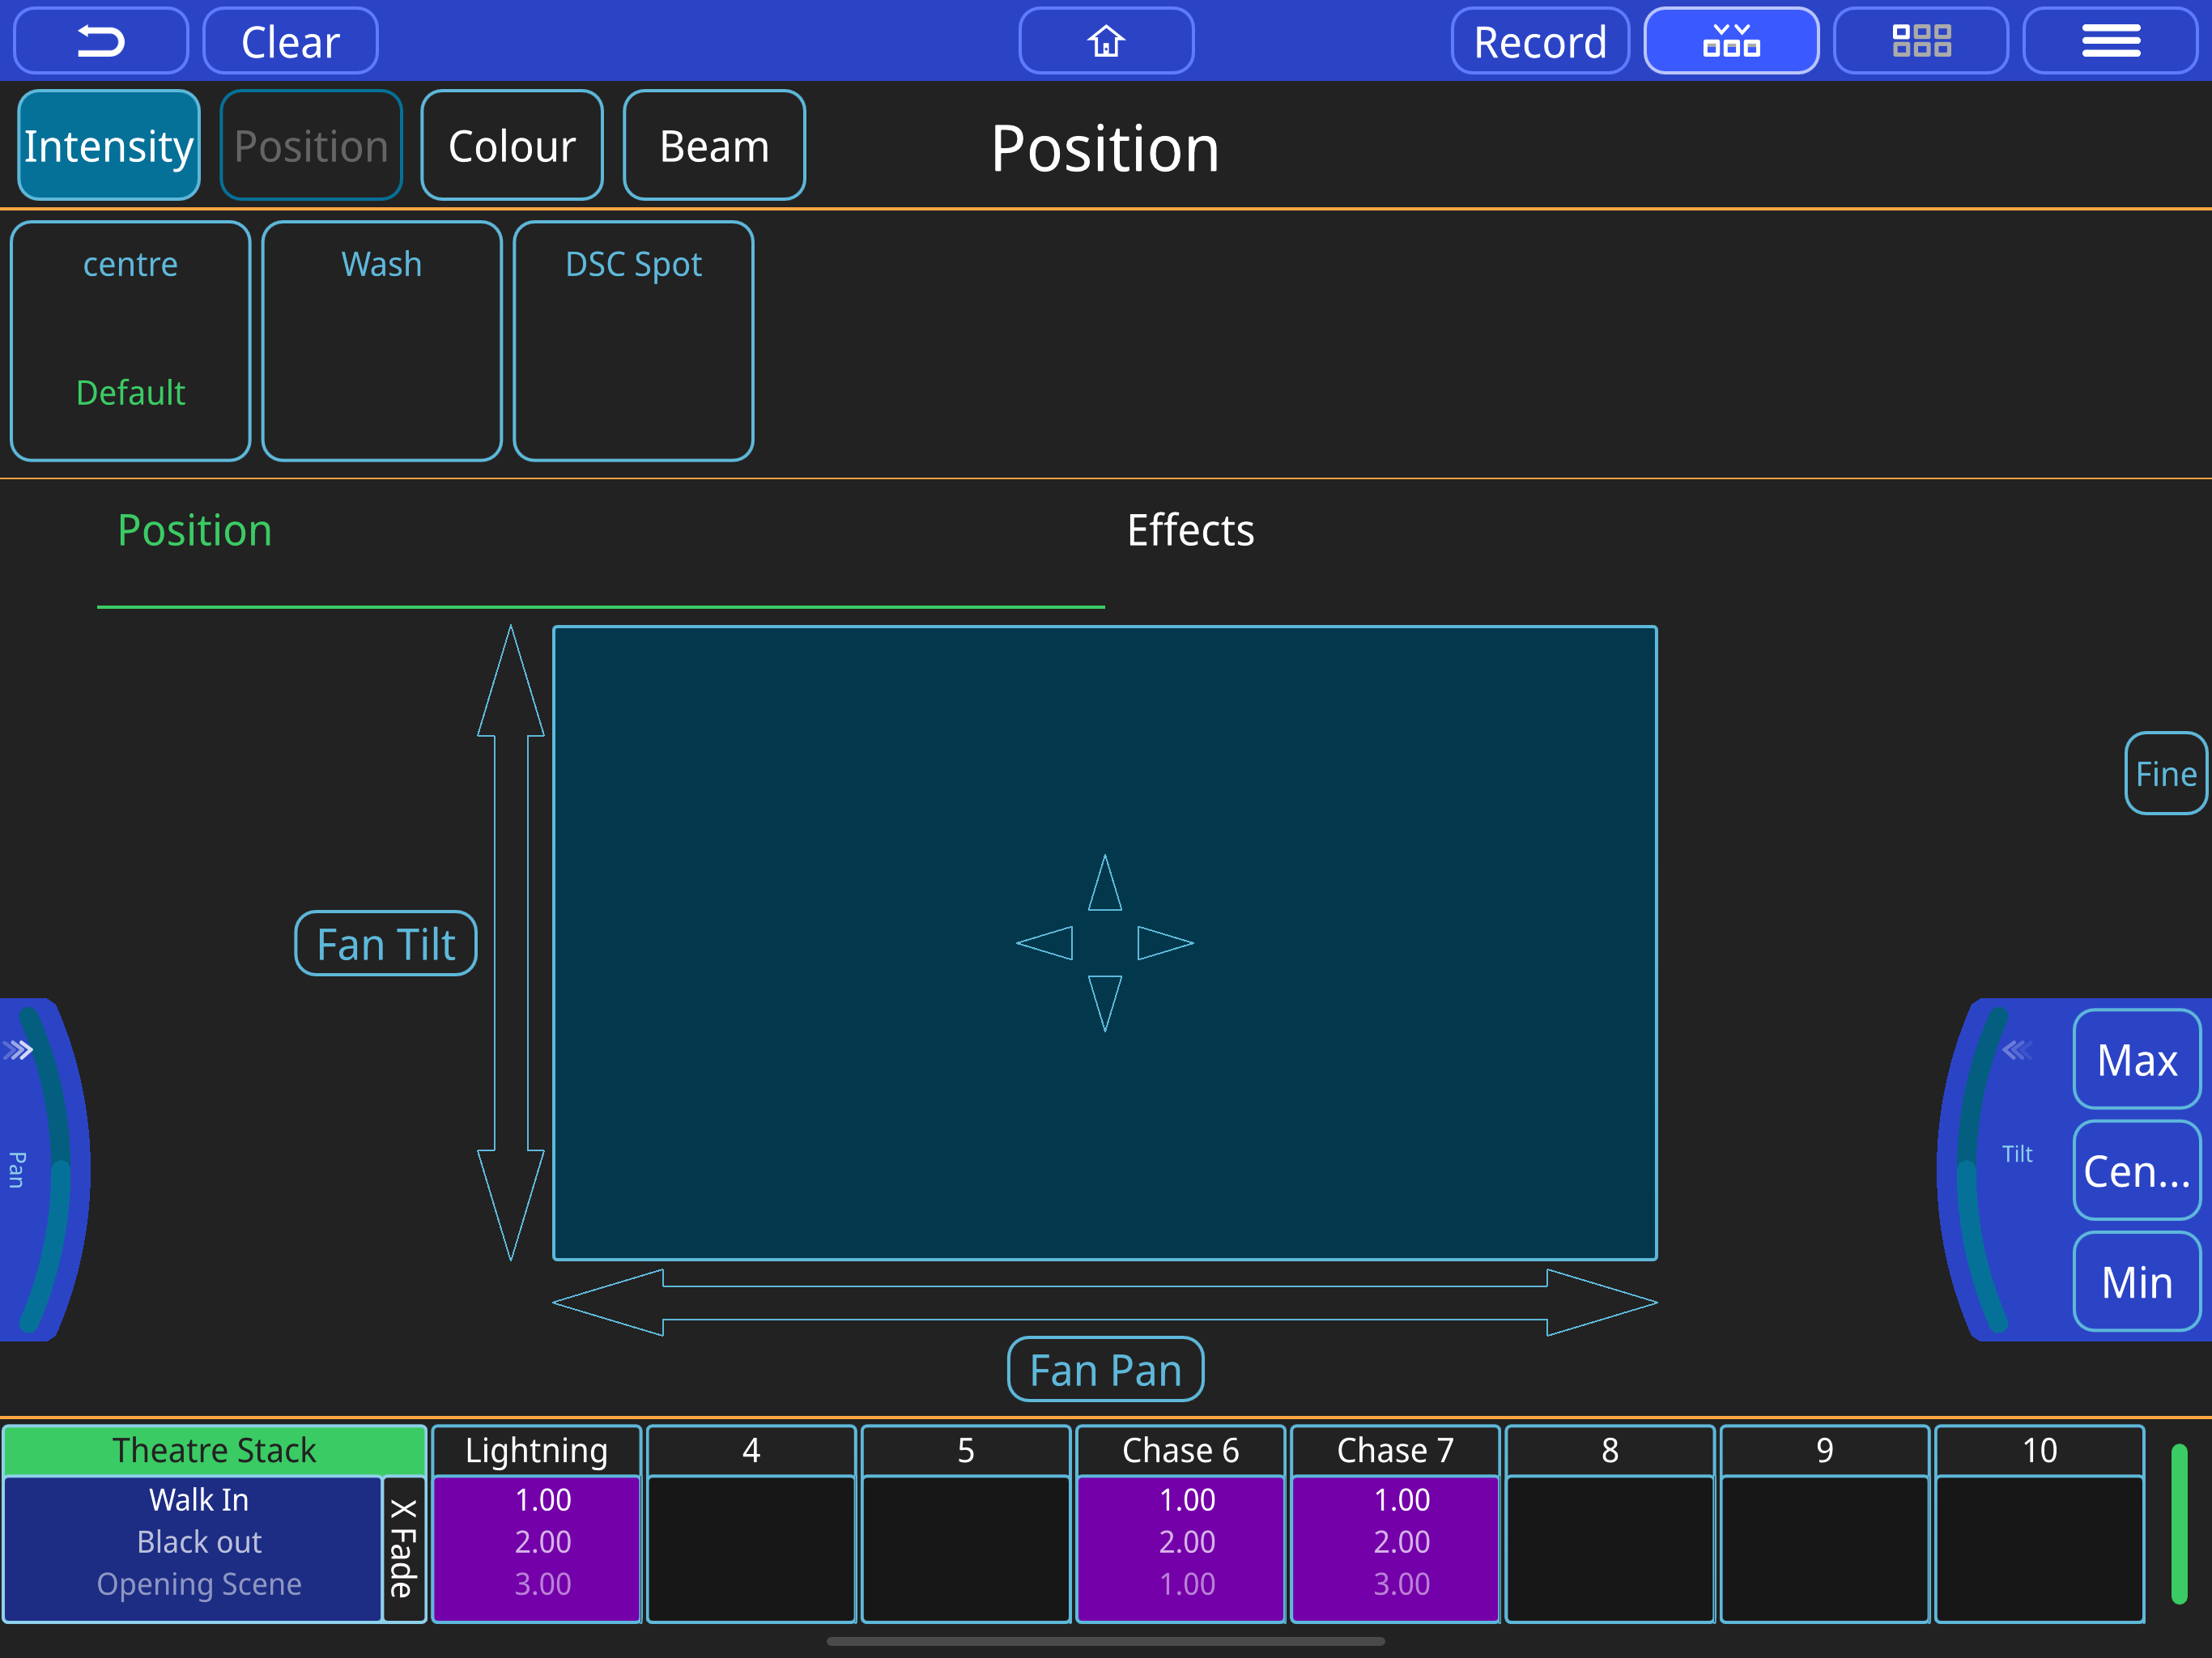The width and height of the screenshot is (2212, 1658).
Task: Toggle the Fan Tilt button
Action: coord(386,943)
